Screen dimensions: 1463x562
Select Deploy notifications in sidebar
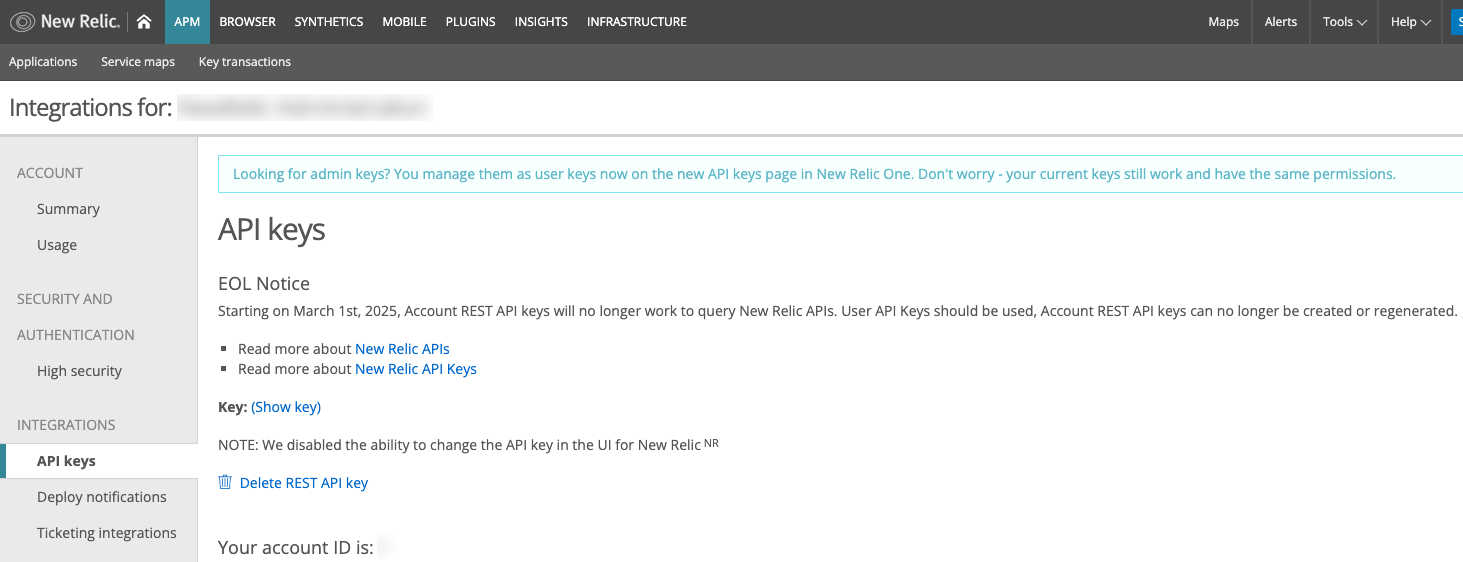point(102,497)
